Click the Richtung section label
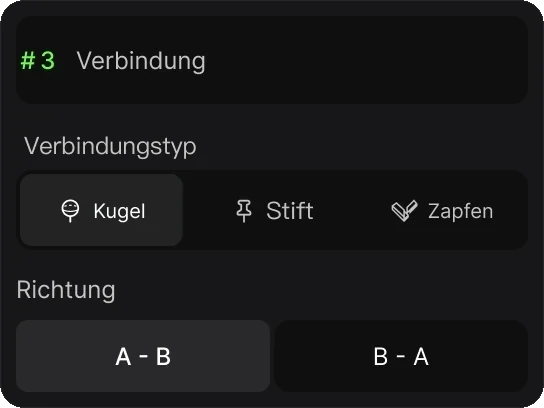 [66, 290]
